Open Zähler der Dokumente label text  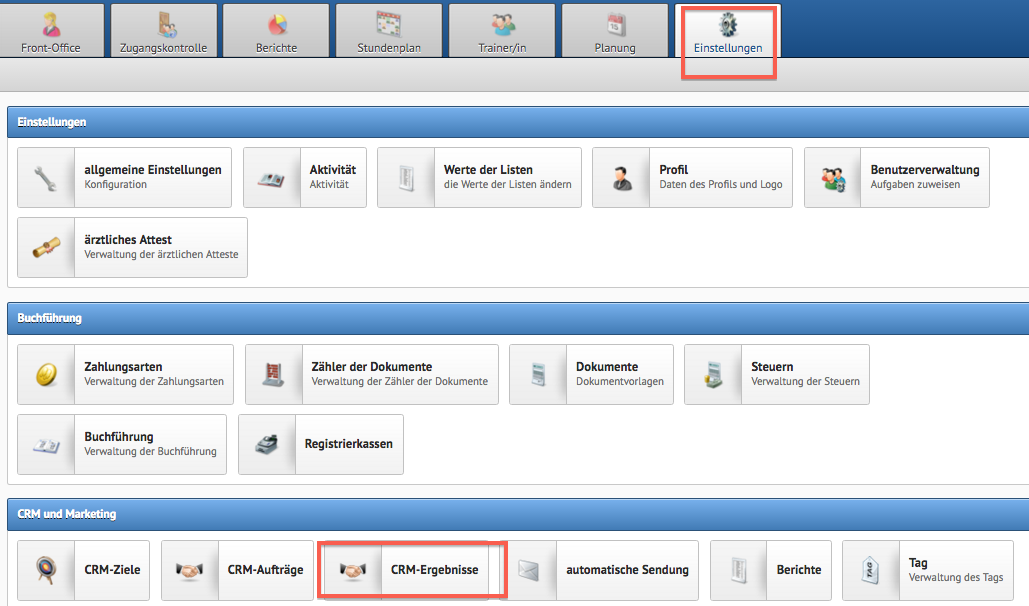pyautogui.click(x=399, y=374)
